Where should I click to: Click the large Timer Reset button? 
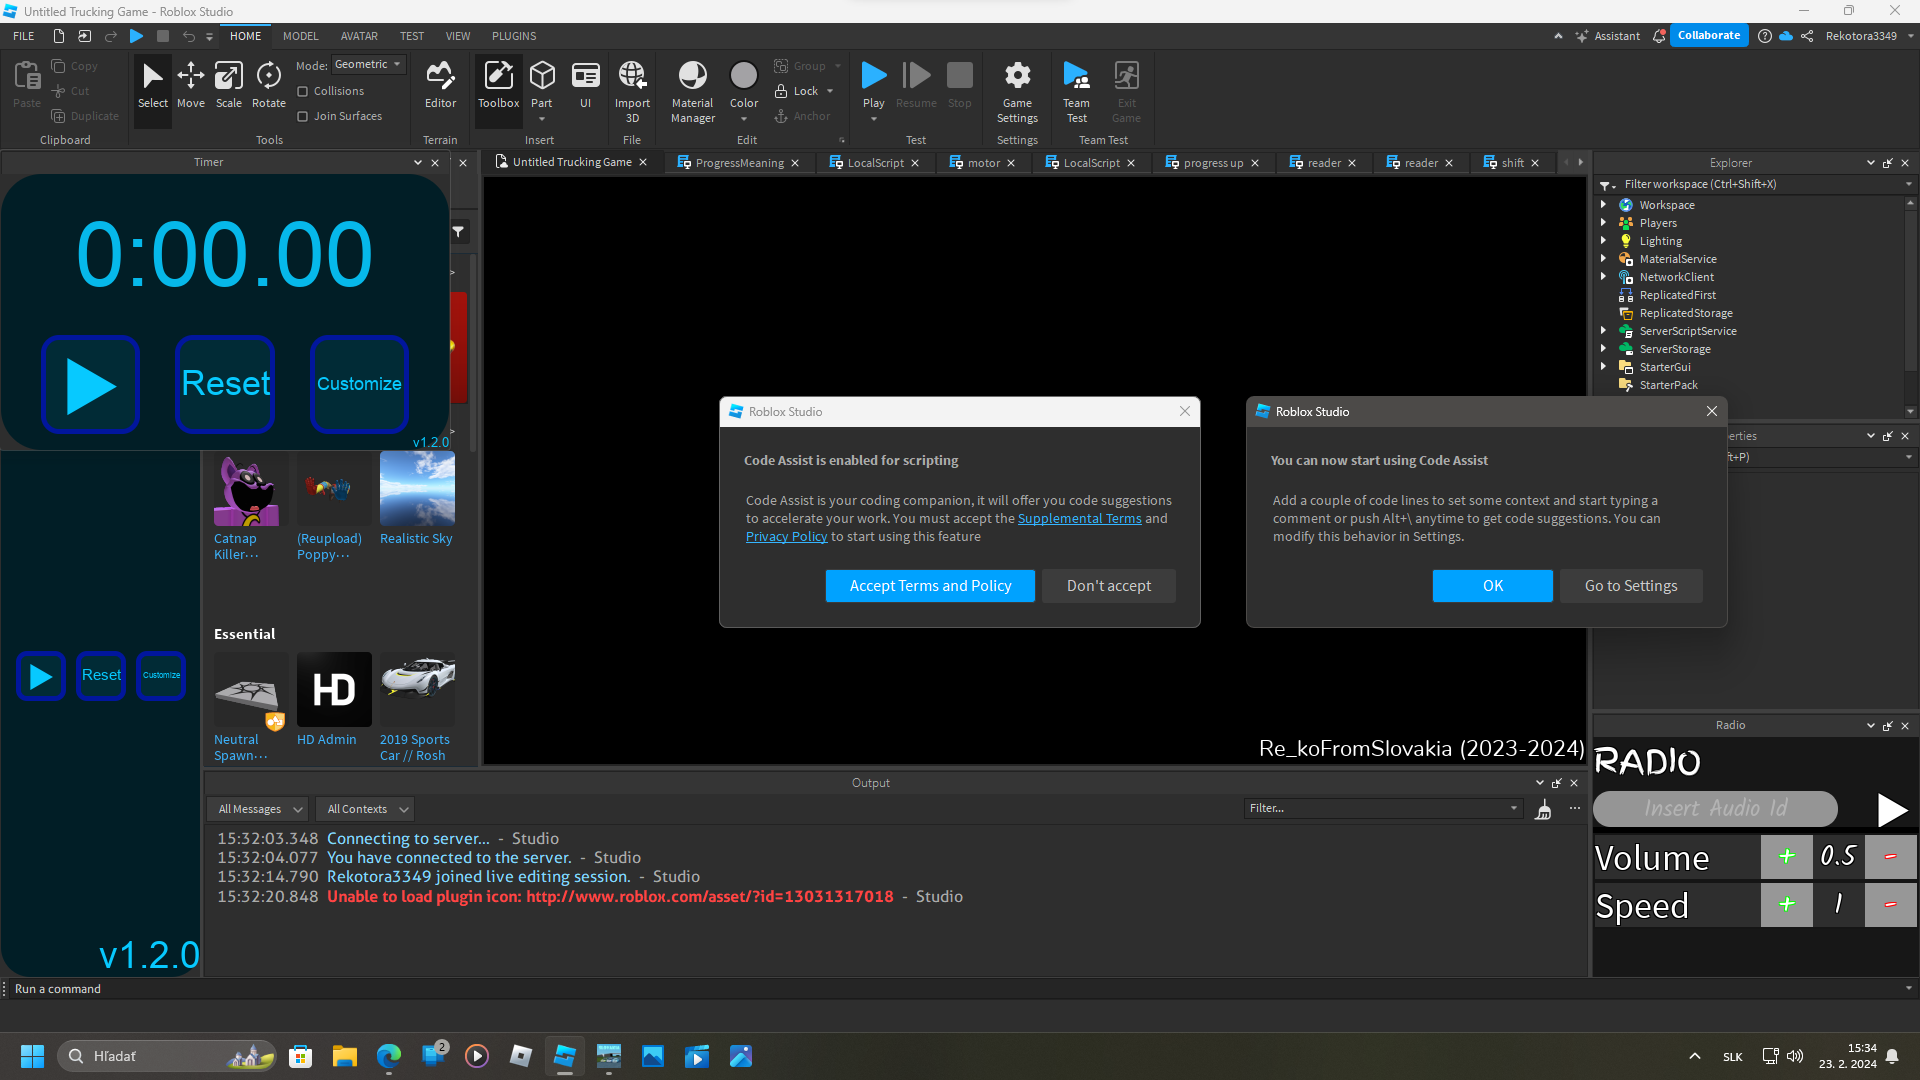point(225,385)
